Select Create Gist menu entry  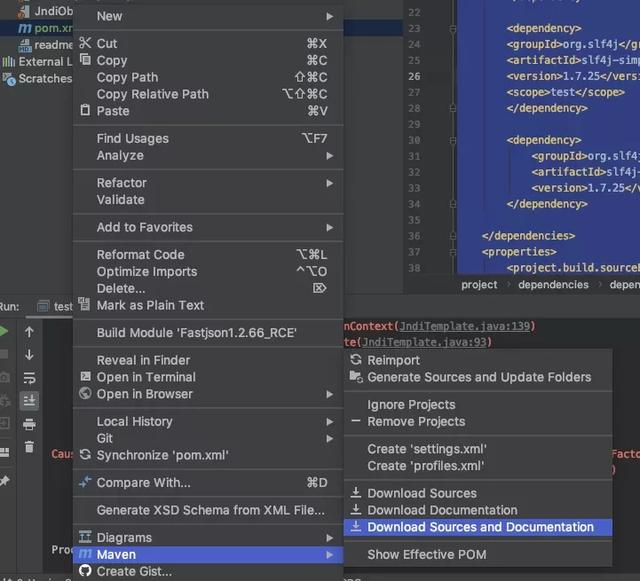tap(134, 572)
